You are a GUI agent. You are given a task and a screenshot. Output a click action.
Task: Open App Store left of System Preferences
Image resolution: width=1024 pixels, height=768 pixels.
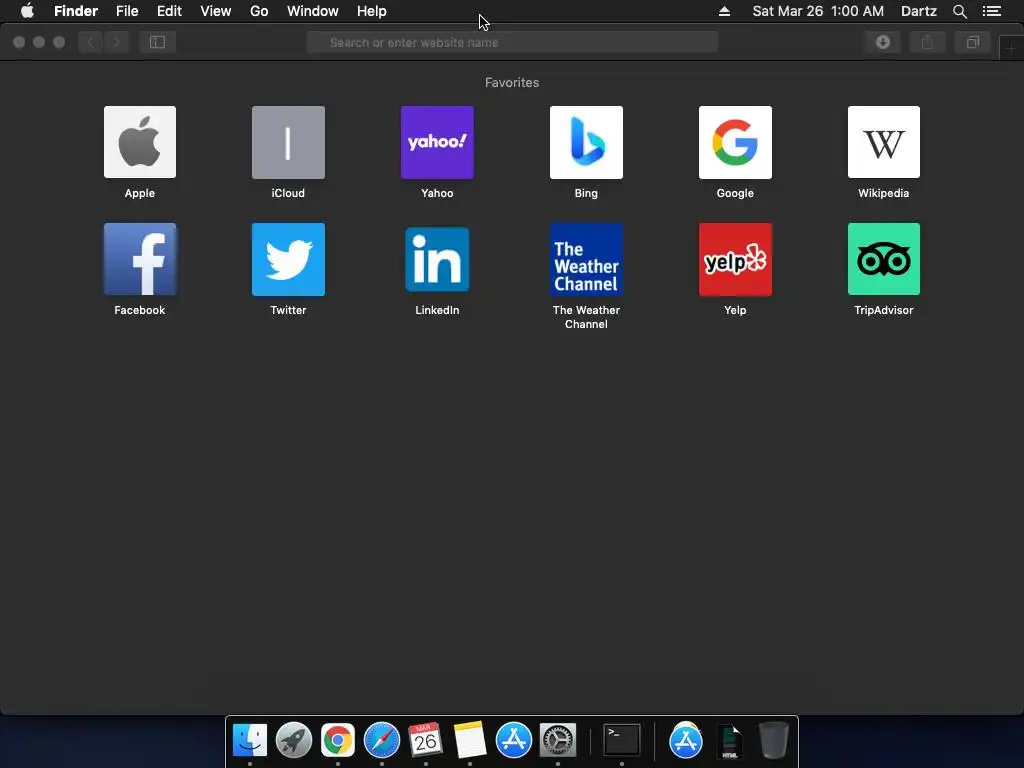click(x=514, y=741)
